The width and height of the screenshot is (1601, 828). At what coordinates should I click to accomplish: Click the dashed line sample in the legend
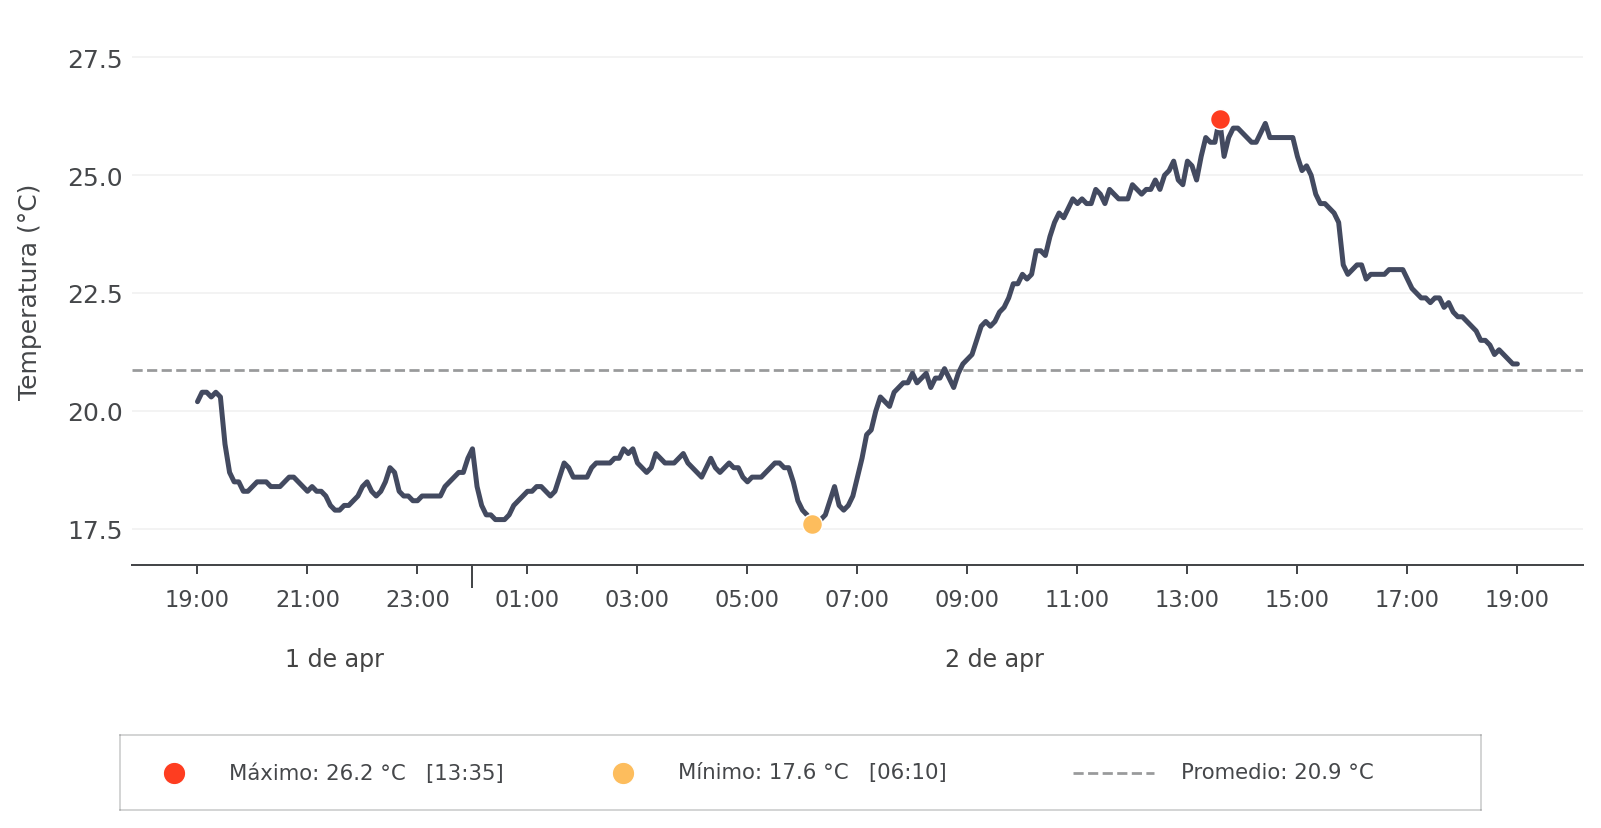tap(1113, 773)
